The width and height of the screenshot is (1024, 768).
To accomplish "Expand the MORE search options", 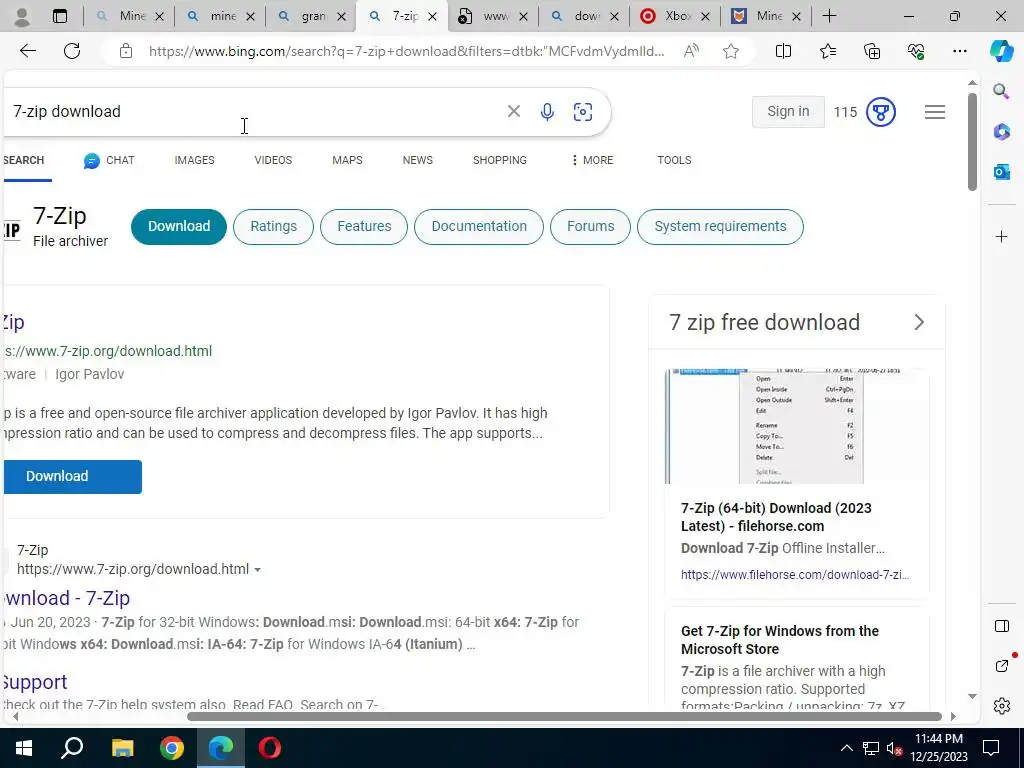I will pos(592,161).
